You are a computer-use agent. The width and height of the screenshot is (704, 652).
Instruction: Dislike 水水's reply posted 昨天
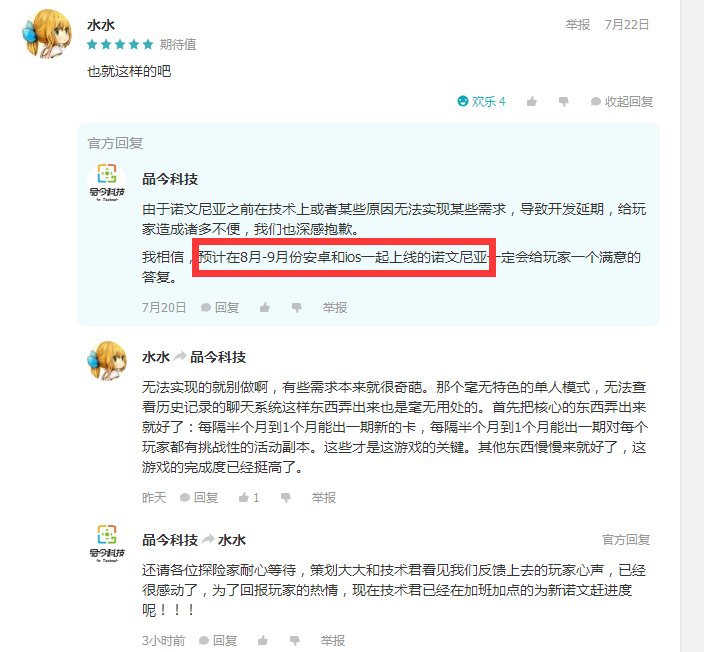pyautogui.click(x=286, y=498)
